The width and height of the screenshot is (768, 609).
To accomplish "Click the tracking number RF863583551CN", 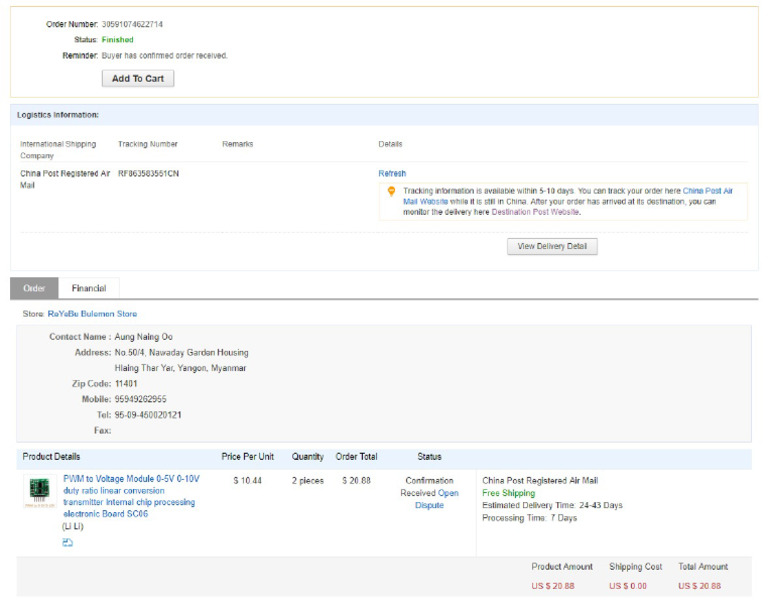I will coord(149,174).
